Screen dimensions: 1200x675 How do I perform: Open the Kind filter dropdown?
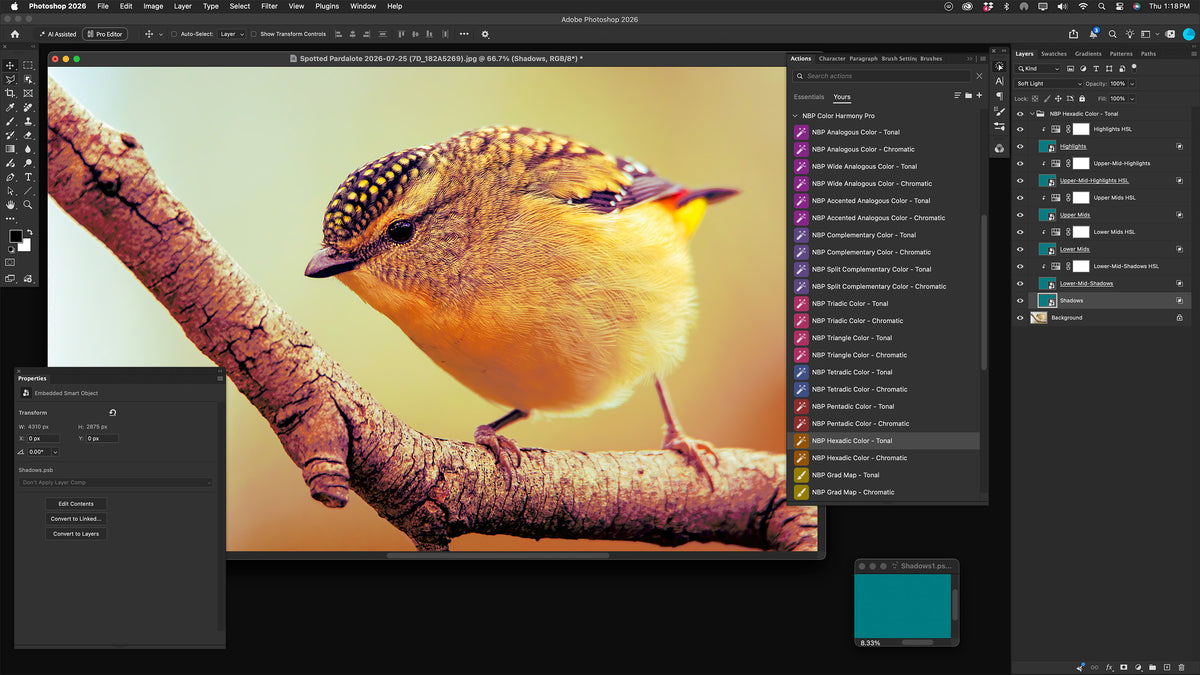(1038, 69)
